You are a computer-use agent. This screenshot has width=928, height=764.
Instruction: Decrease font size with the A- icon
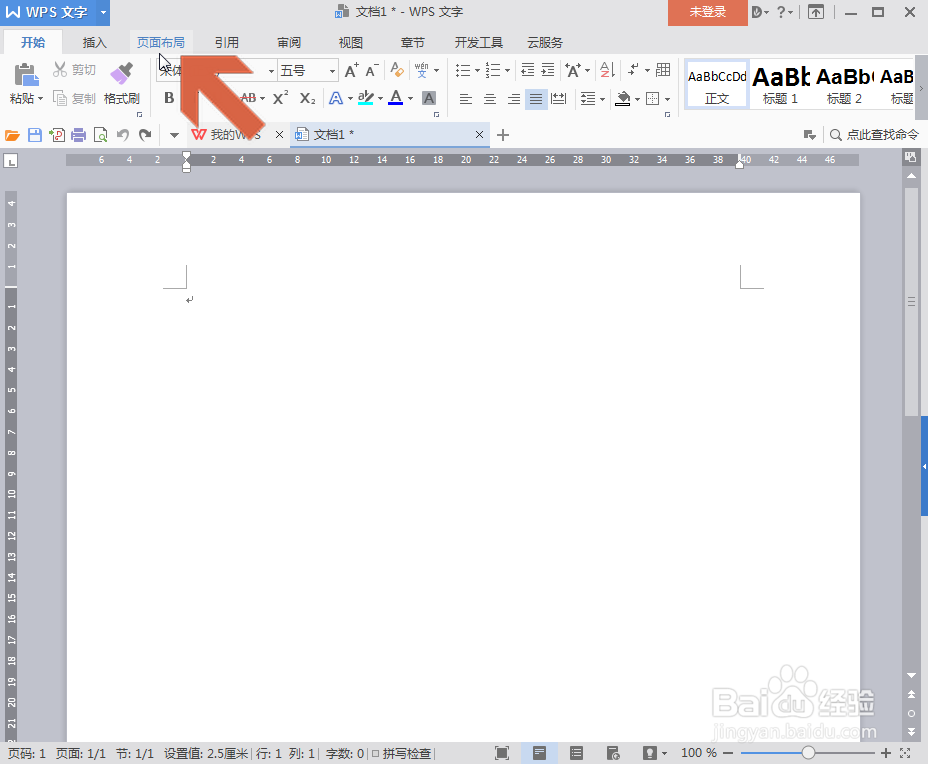pyautogui.click(x=372, y=70)
